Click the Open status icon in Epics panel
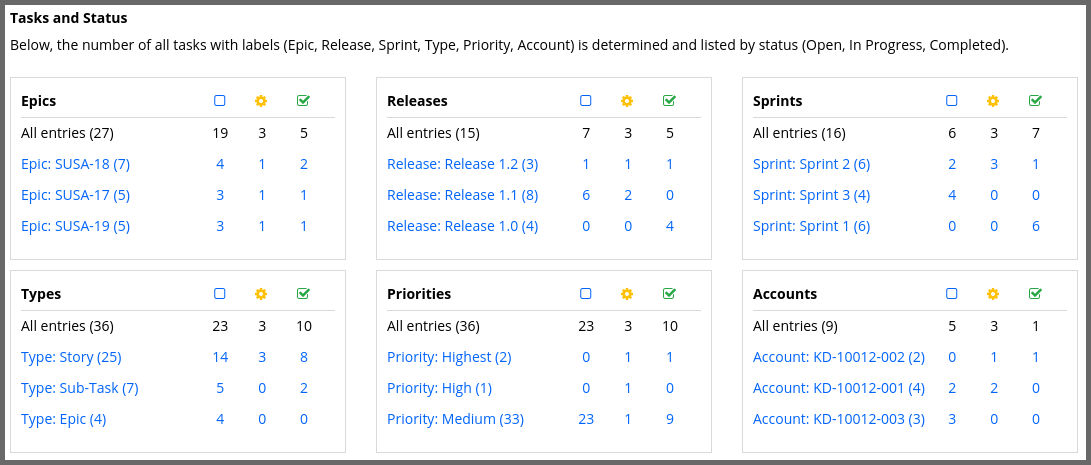The width and height of the screenshot is (1091, 465). point(220,101)
